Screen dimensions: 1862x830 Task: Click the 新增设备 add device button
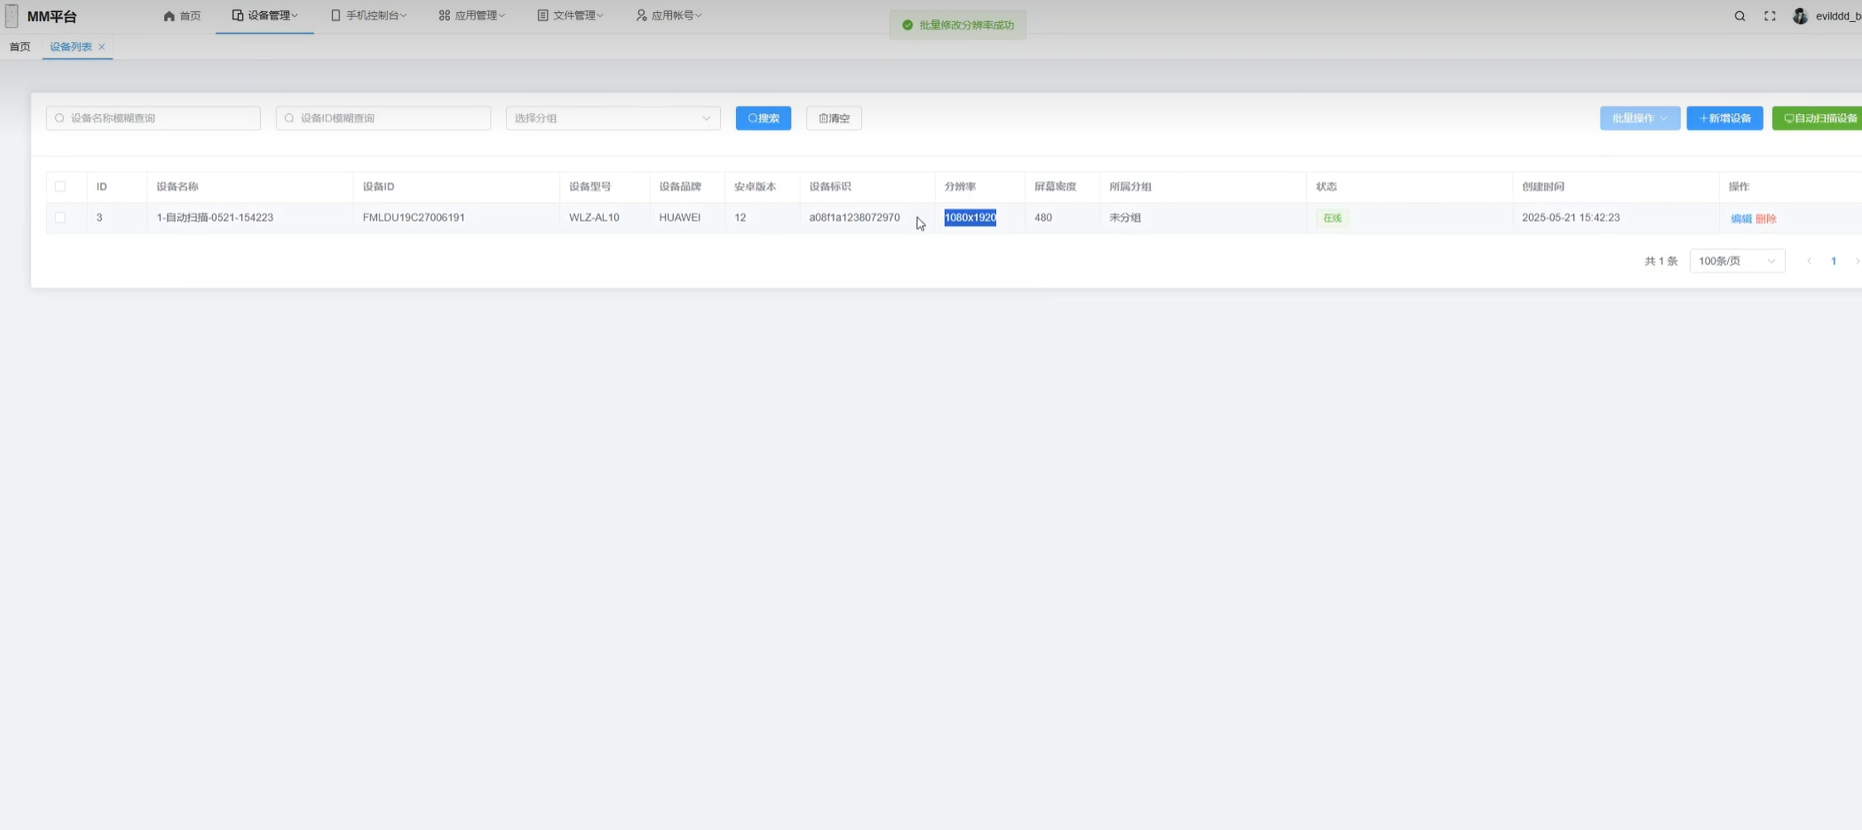[x=1724, y=118]
